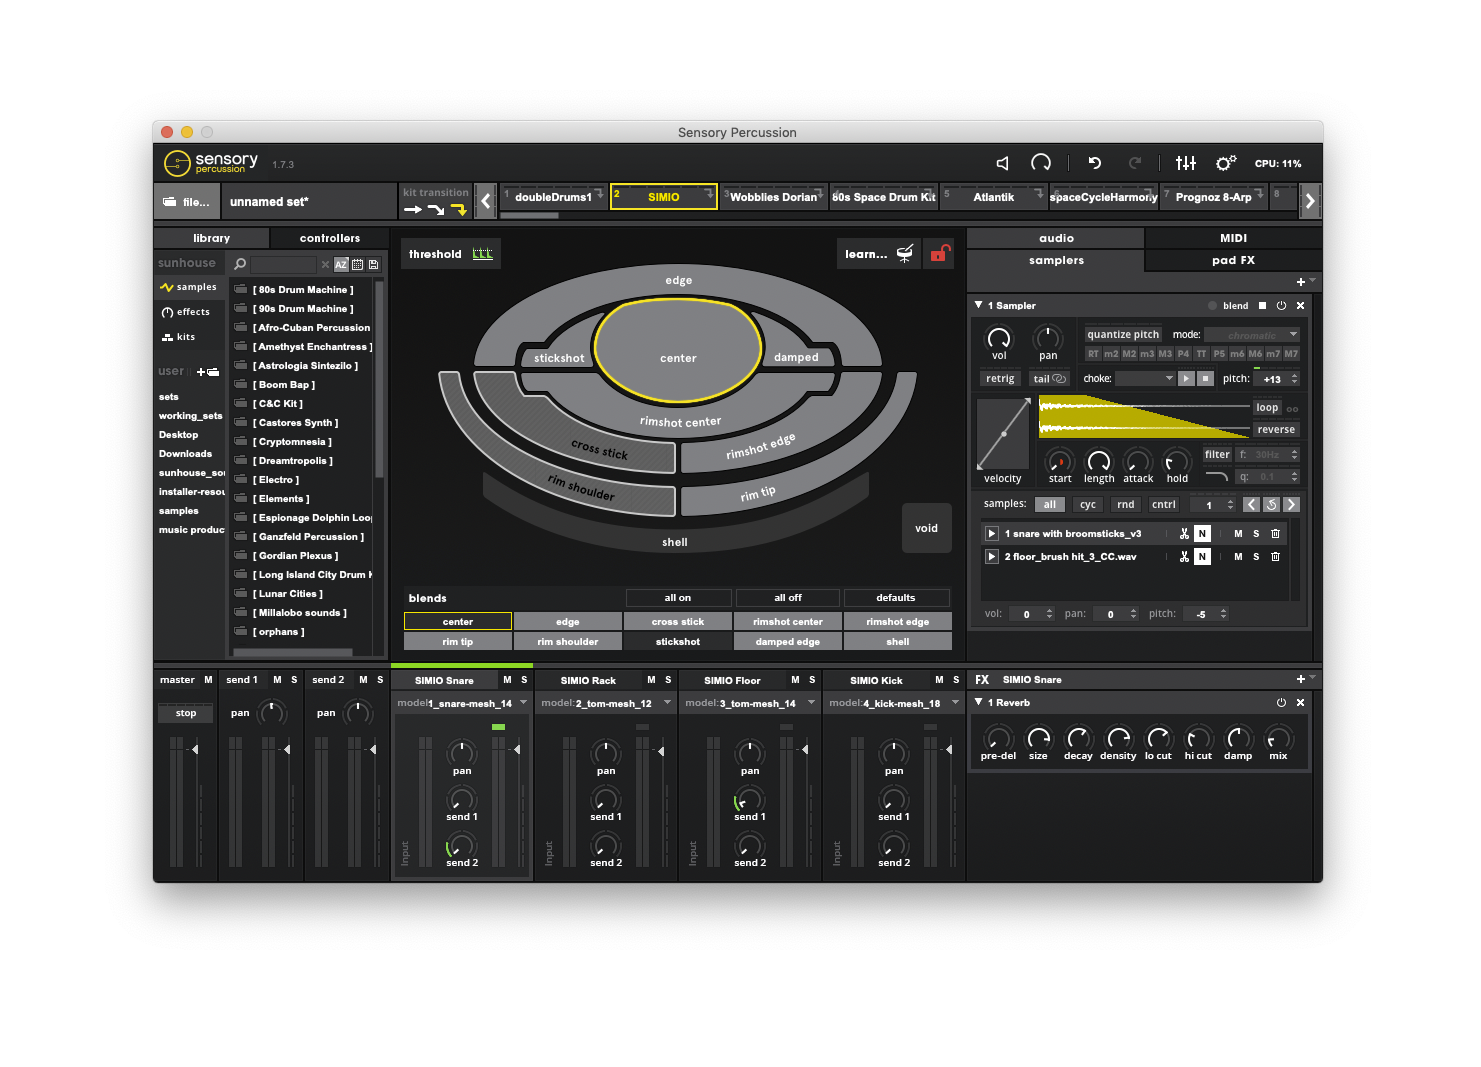Open the quantize mode chromatic dropdown
This screenshot has width=1481, height=1067.
pyautogui.click(x=1252, y=335)
